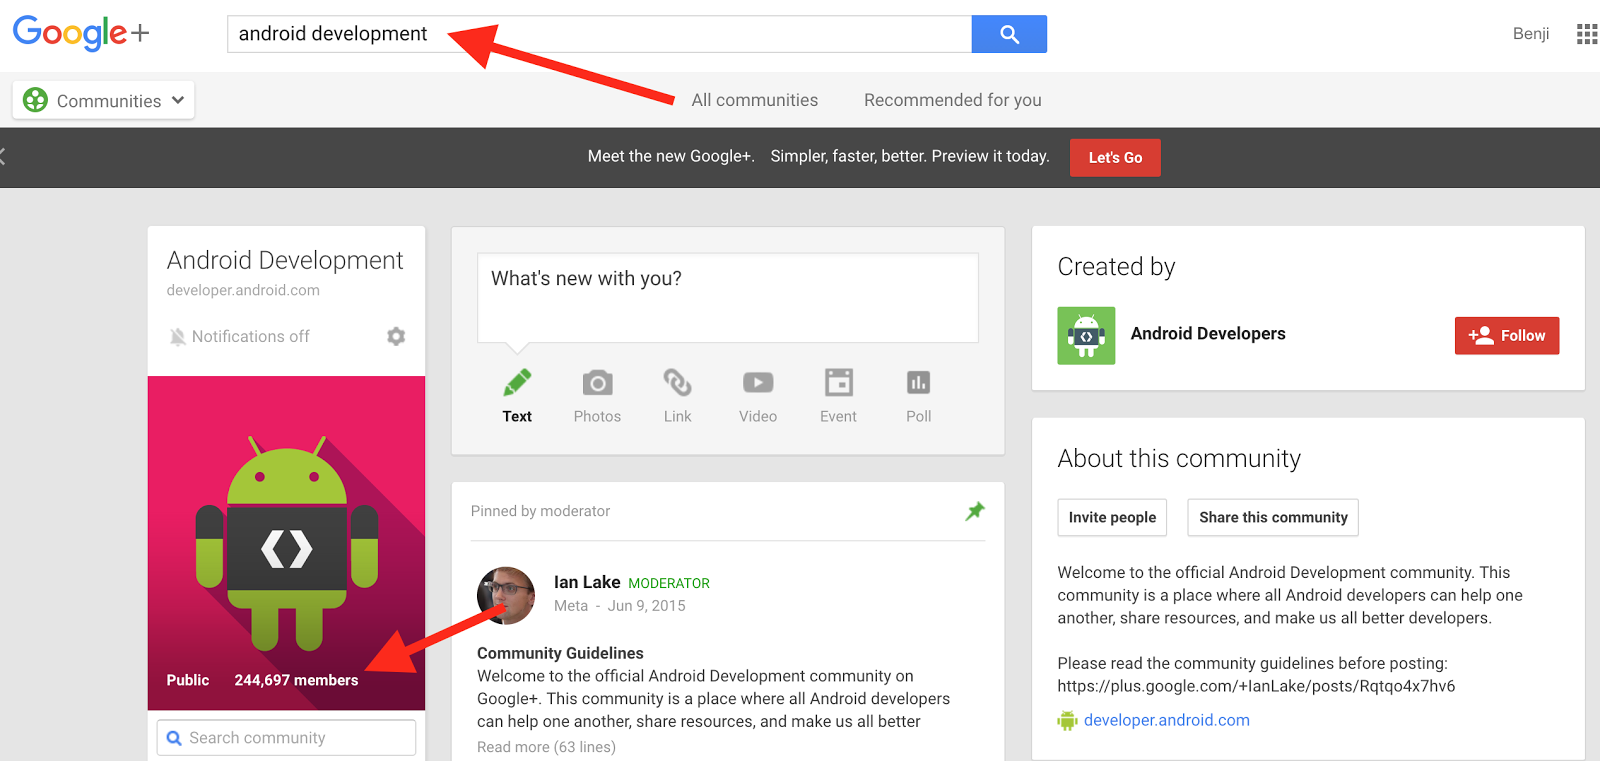Click 244,697 members count
Screen dimensions: 1600x761
pyautogui.click(x=296, y=680)
